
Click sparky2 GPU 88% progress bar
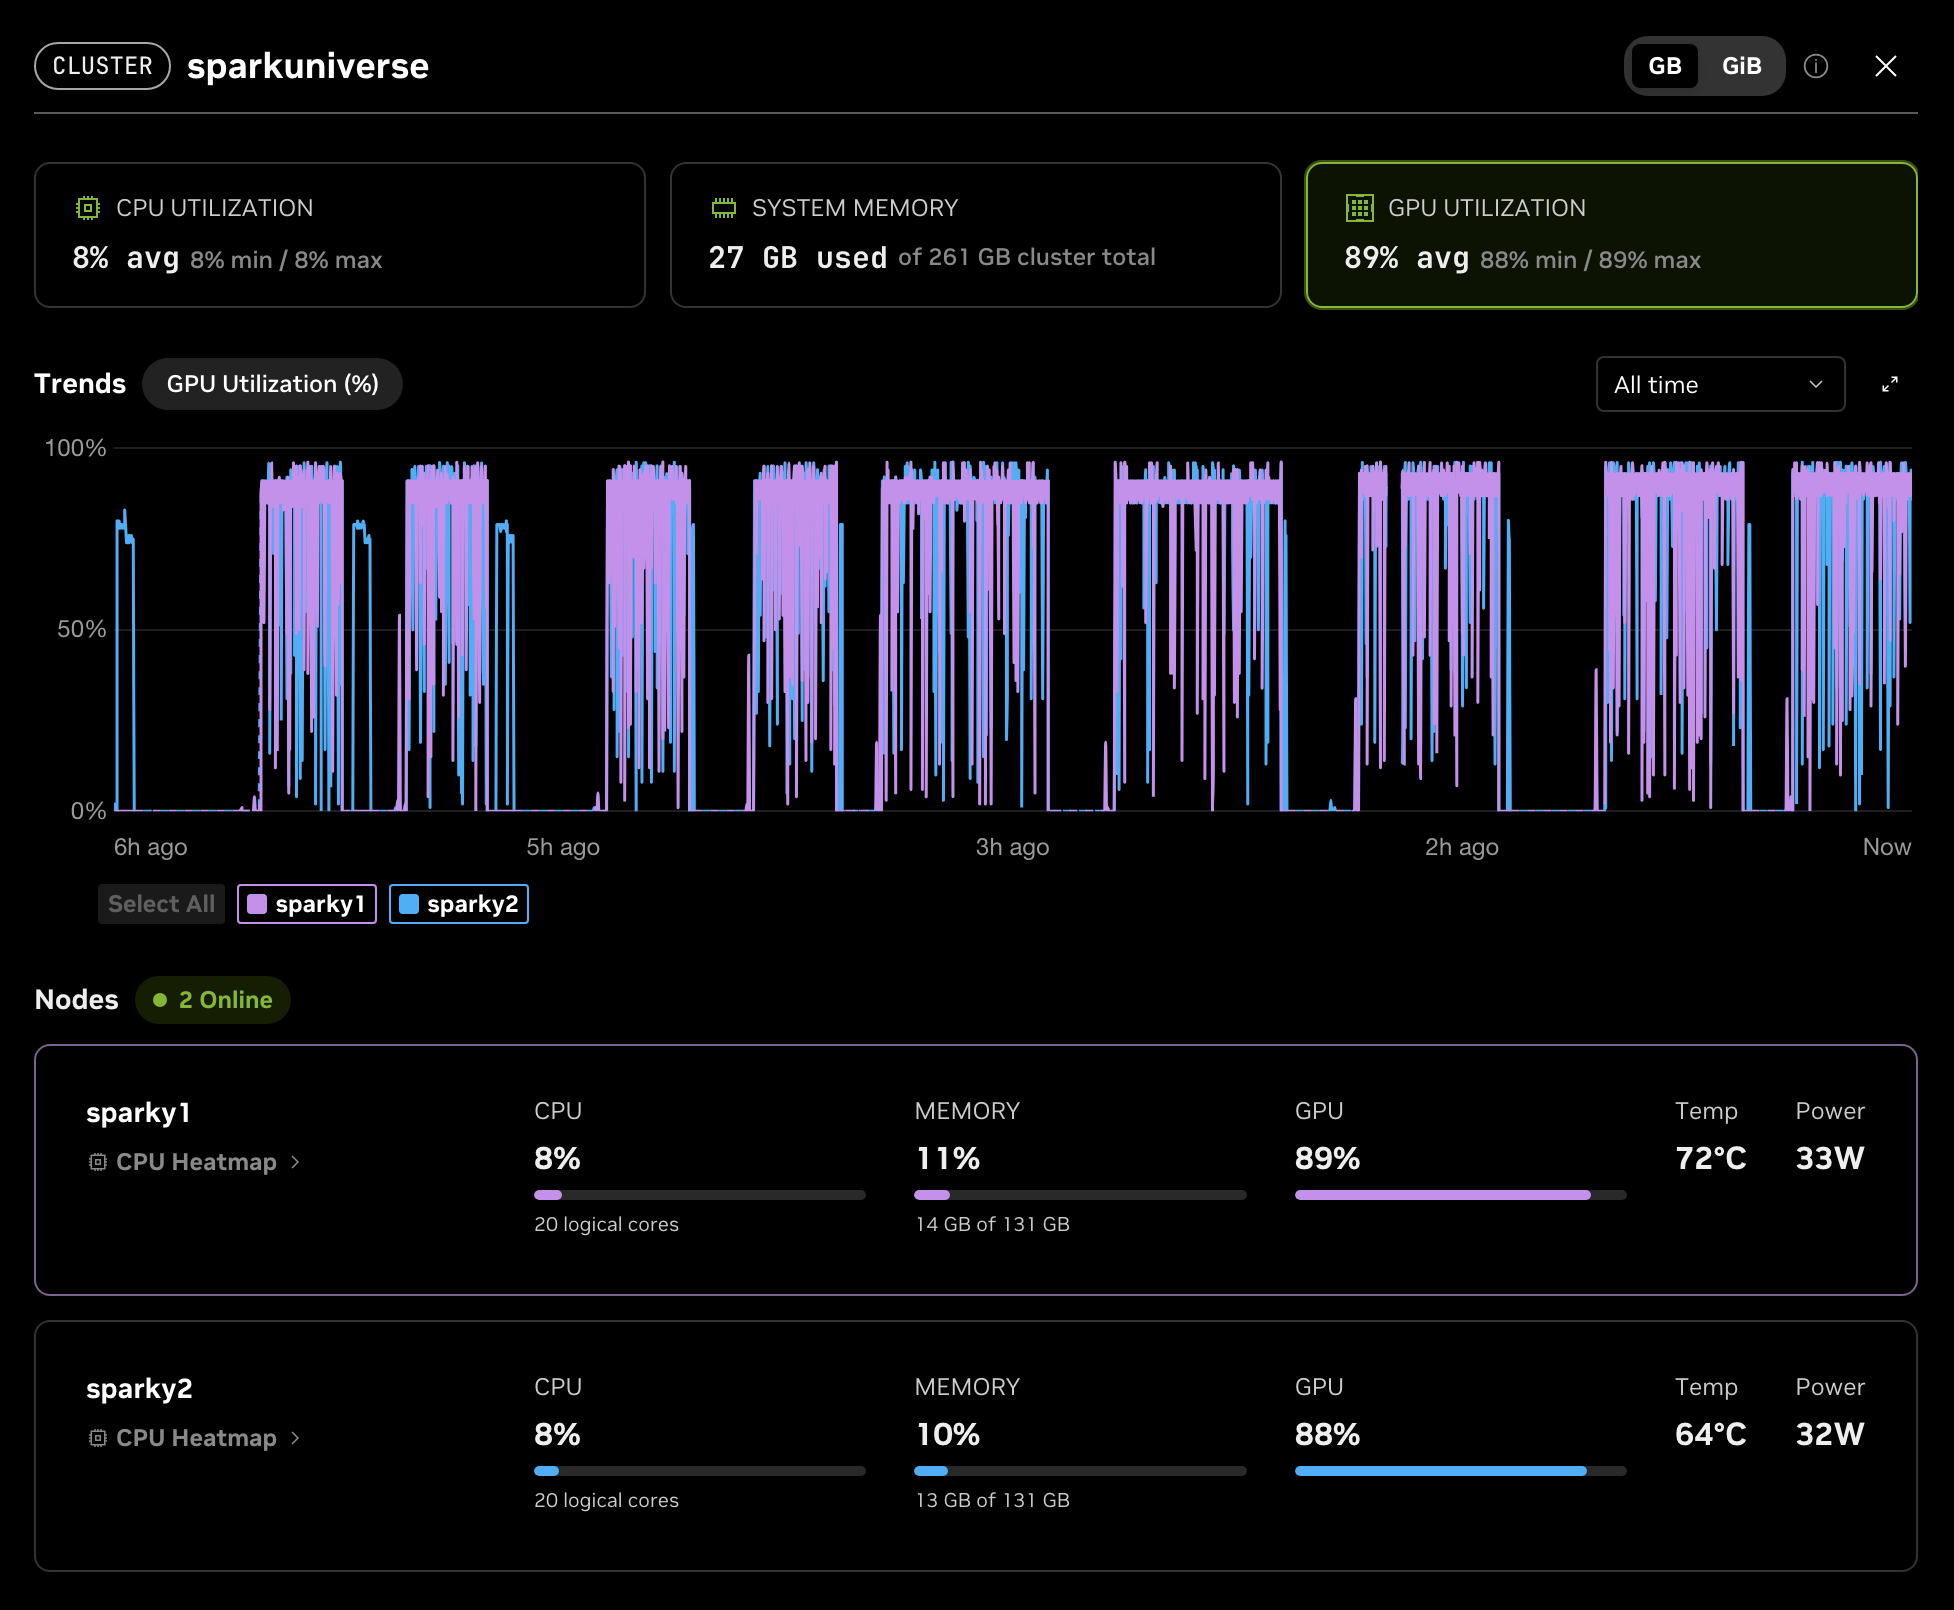point(1461,1471)
